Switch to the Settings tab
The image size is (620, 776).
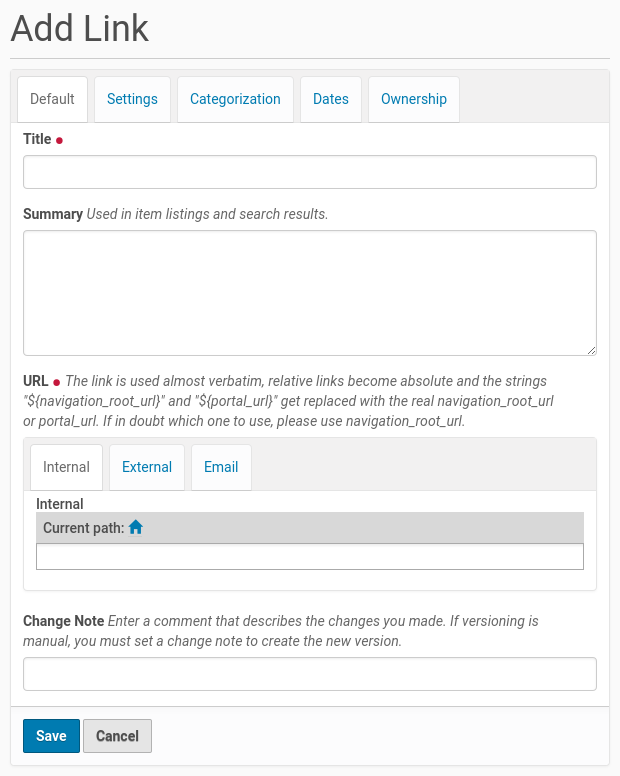pos(132,99)
